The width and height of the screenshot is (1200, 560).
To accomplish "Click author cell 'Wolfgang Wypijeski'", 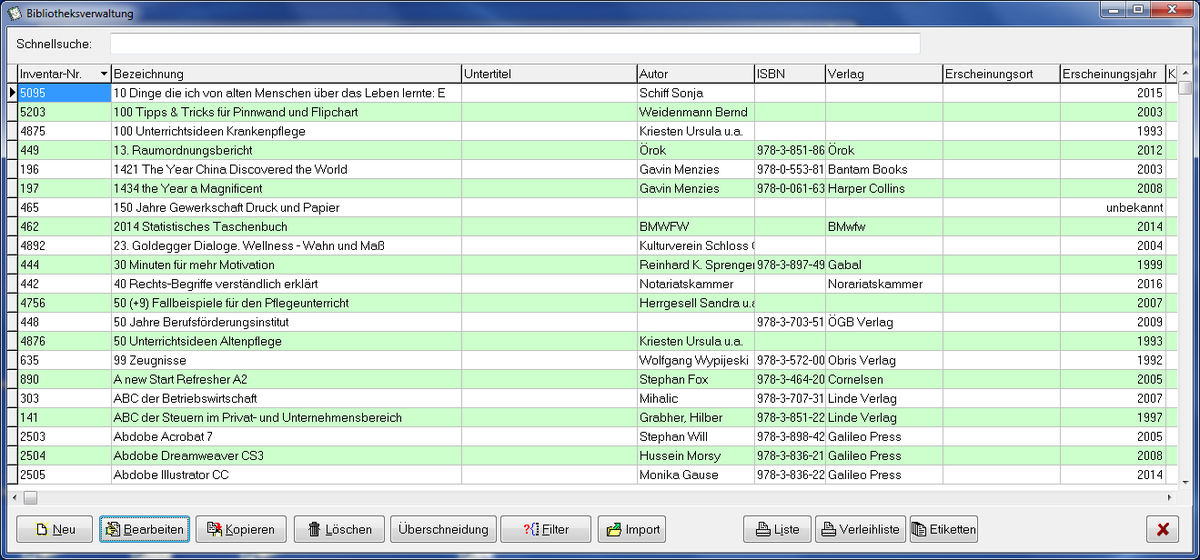I will point(696,360).
